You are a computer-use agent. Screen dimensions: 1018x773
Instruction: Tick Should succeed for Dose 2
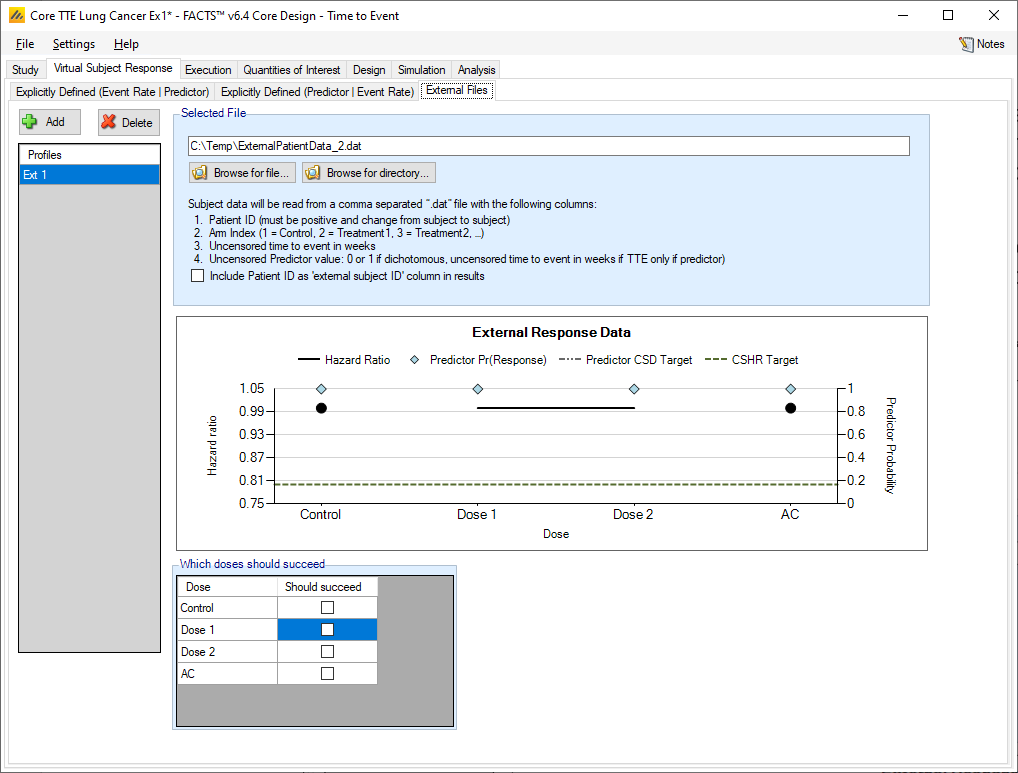pos(327,652)
